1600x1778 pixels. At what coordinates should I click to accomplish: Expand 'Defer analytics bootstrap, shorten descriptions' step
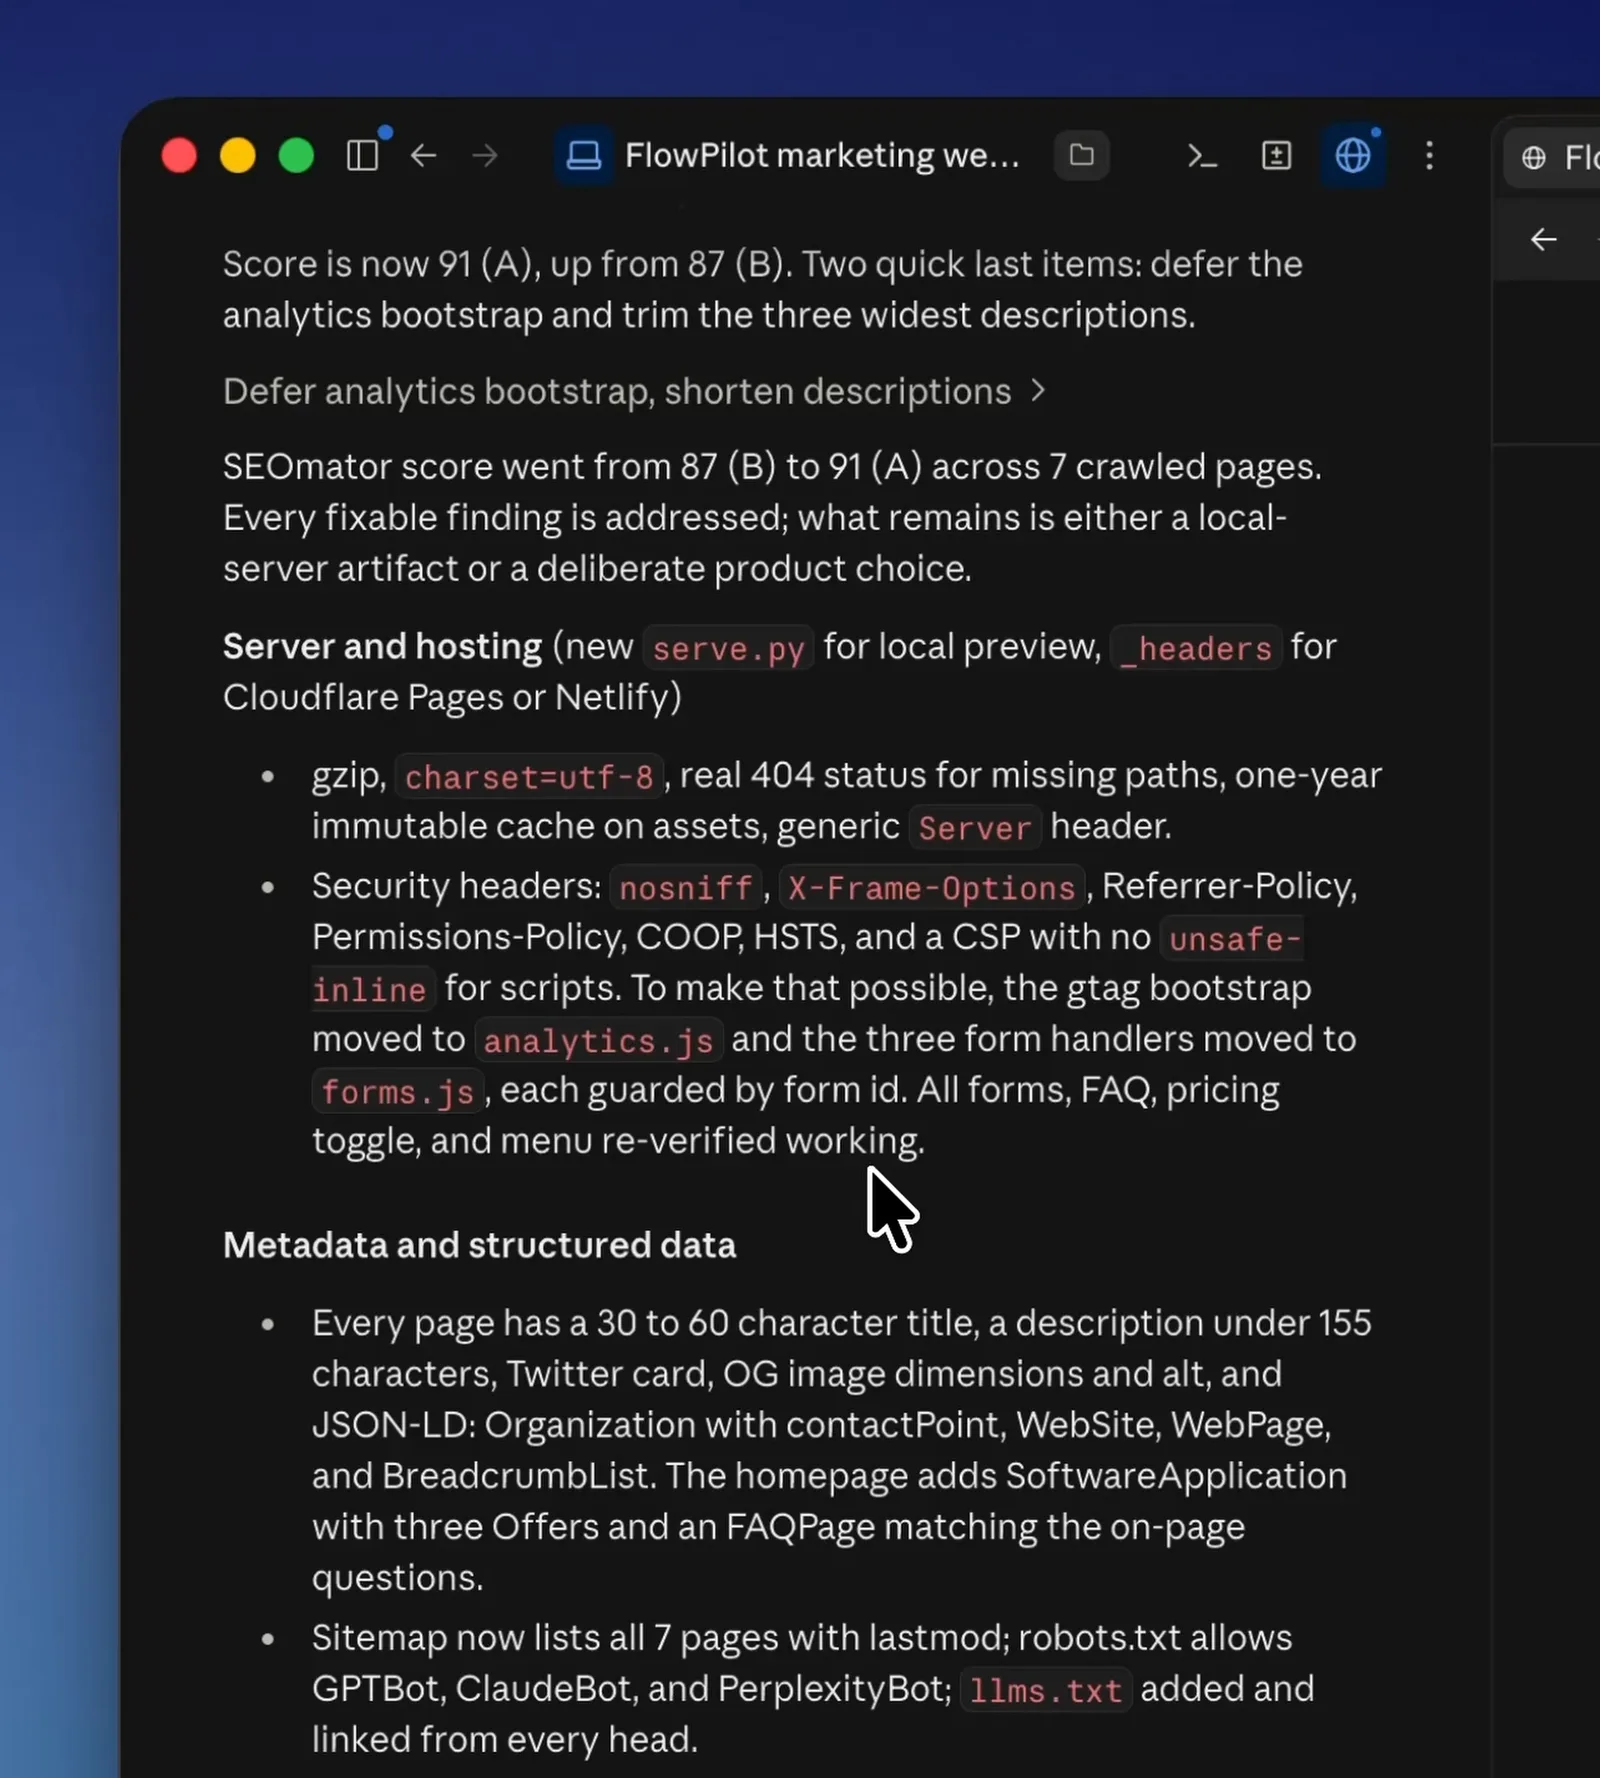click(x=634, y=391)
